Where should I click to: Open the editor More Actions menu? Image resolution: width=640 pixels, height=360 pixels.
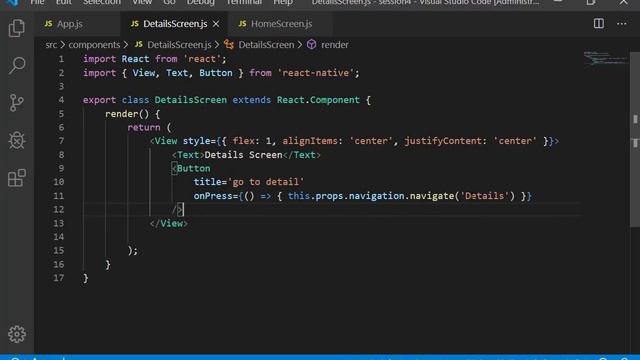(x=622, y=24)
